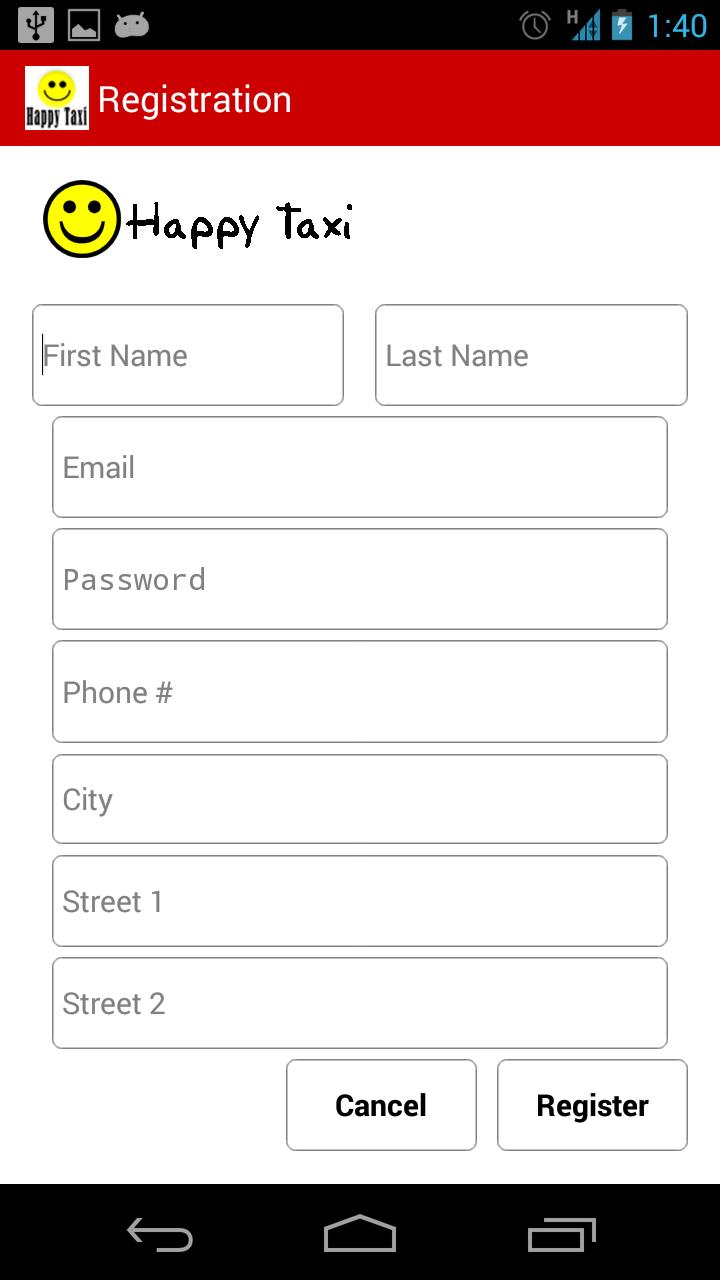Click the Cancel button
720x1280 pixels.
point(381,1105)
